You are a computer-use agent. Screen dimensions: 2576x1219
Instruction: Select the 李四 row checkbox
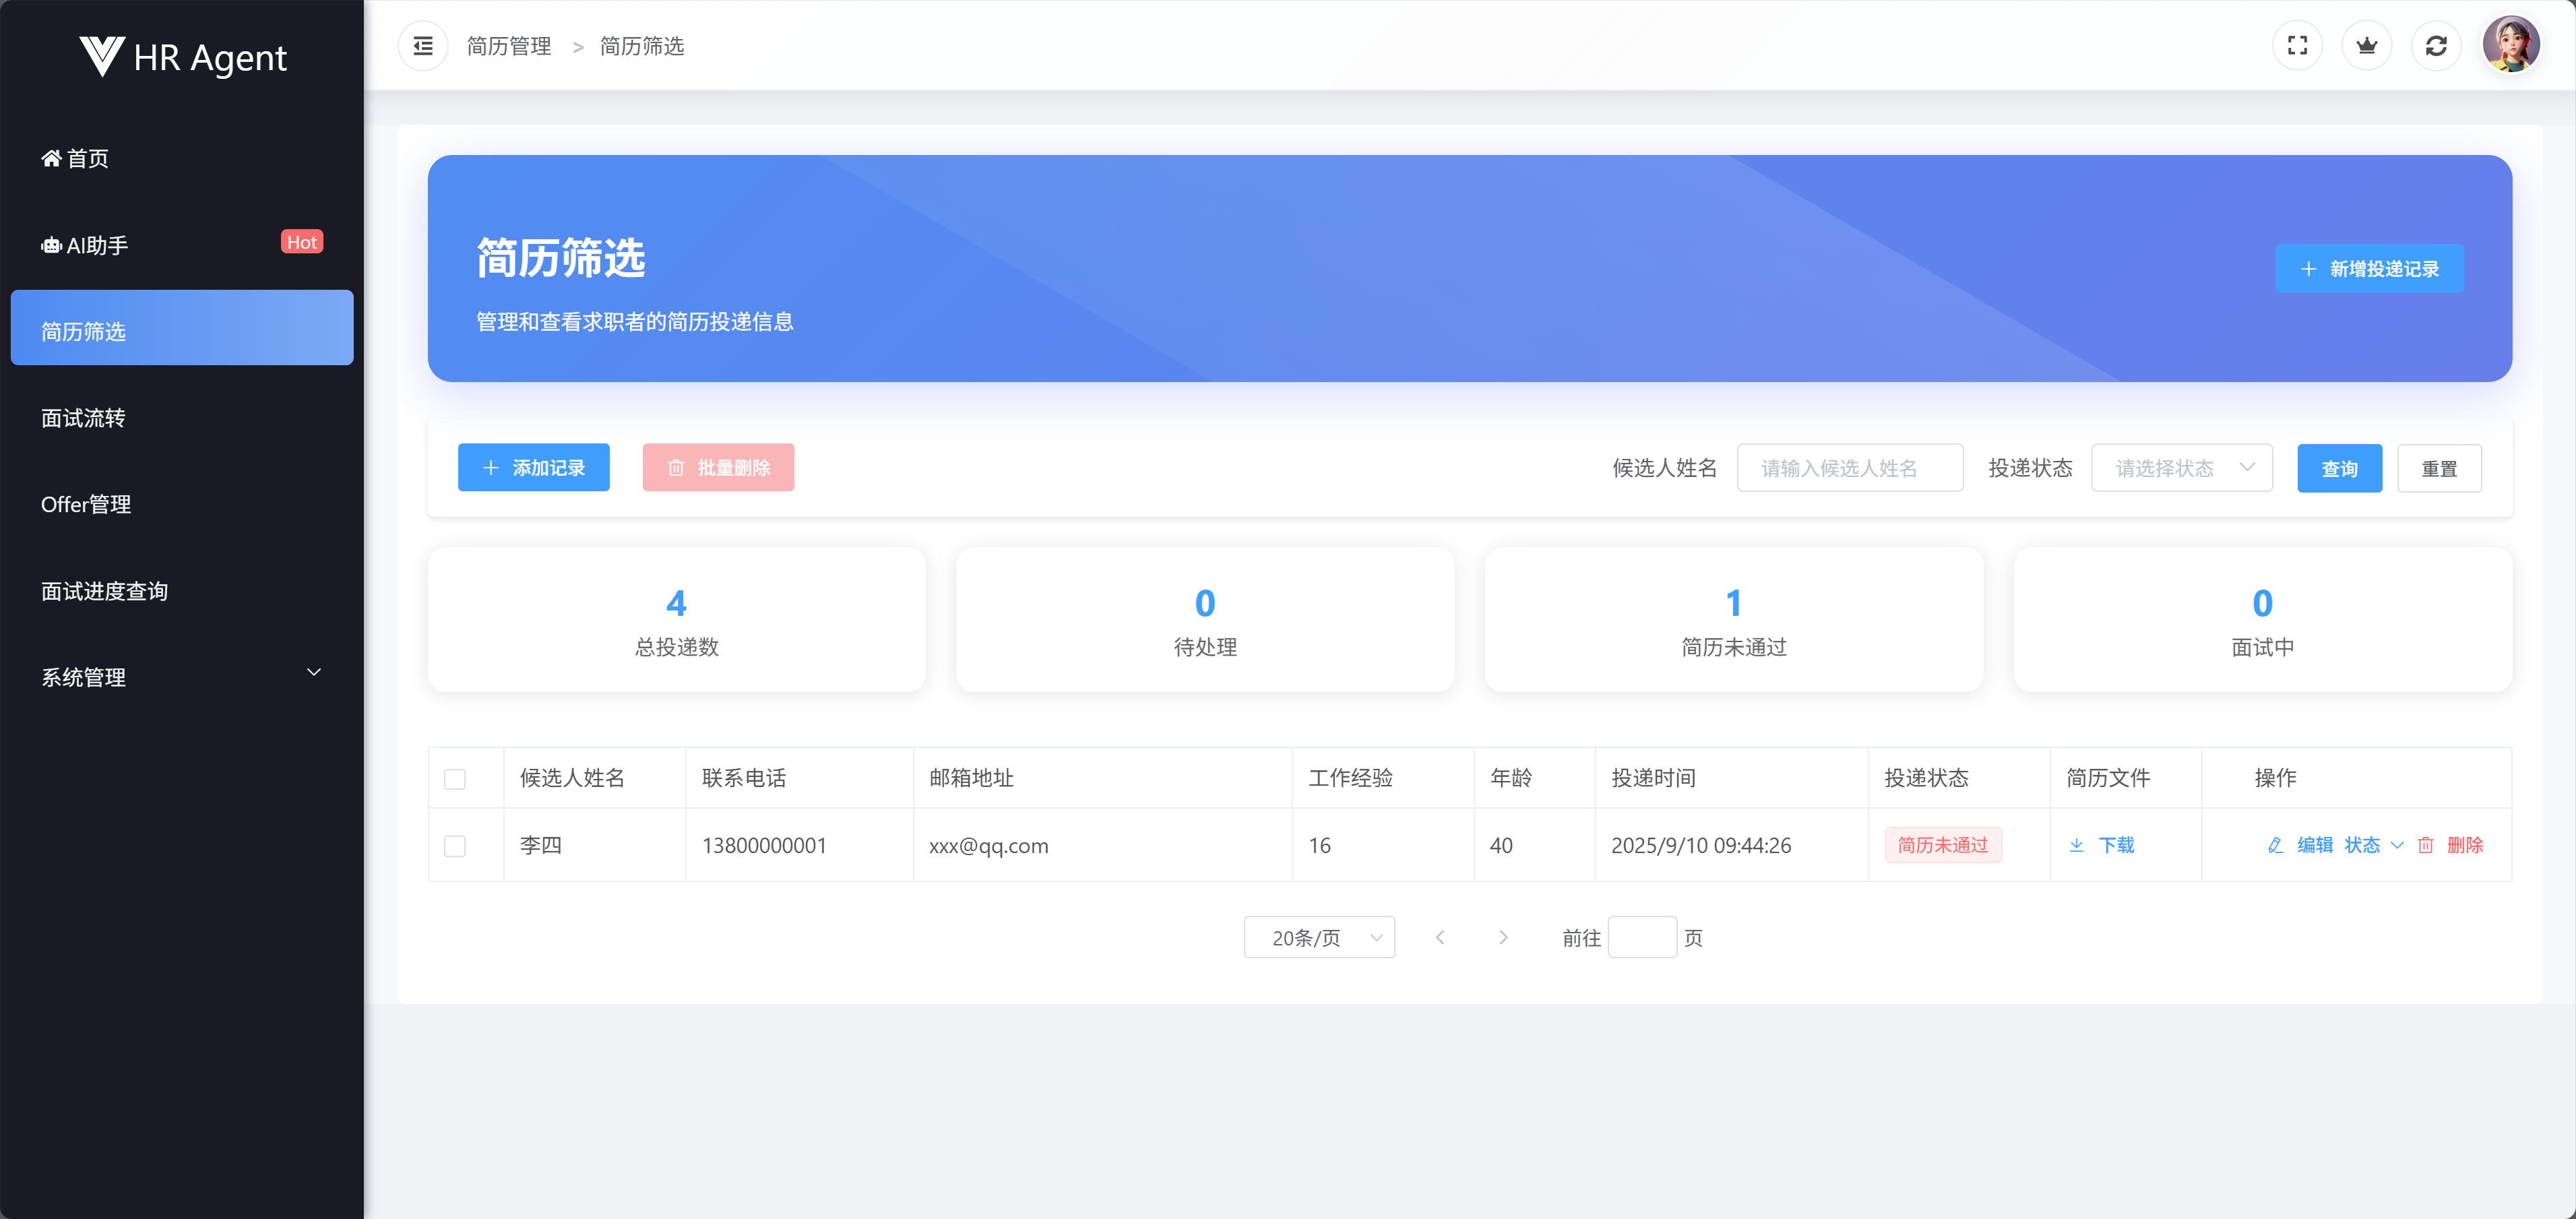coord(455,846)
